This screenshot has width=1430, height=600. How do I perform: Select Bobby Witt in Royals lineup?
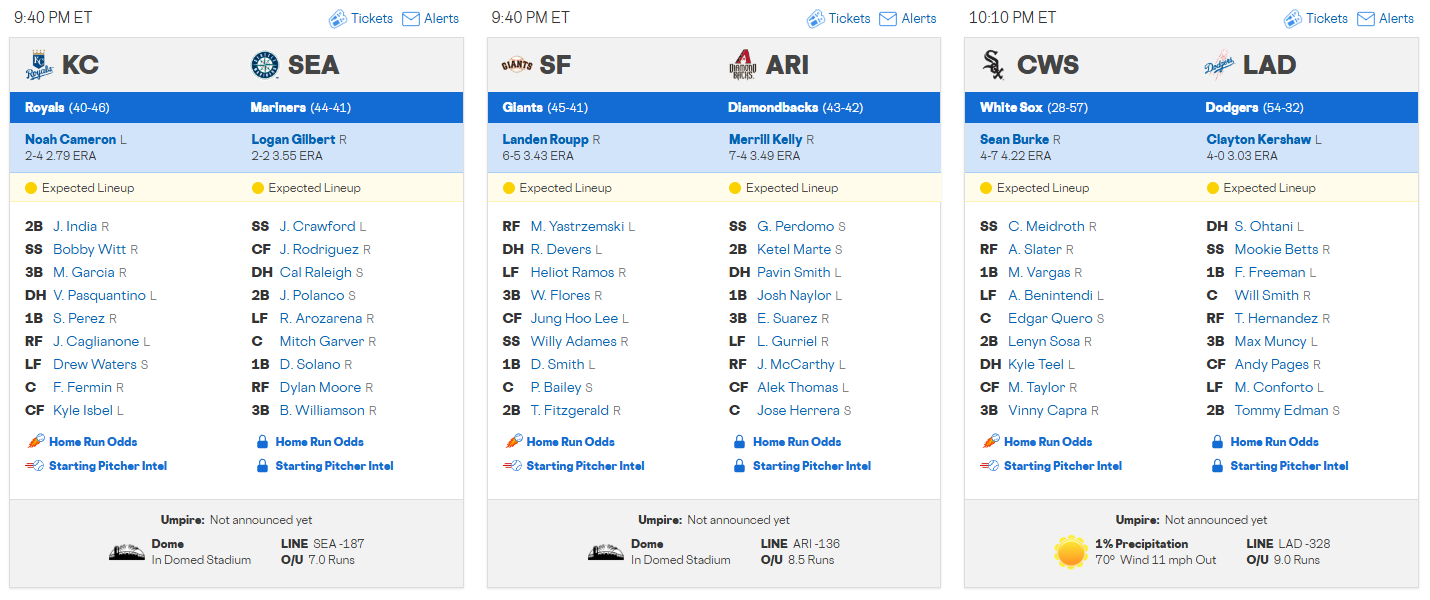90,249
